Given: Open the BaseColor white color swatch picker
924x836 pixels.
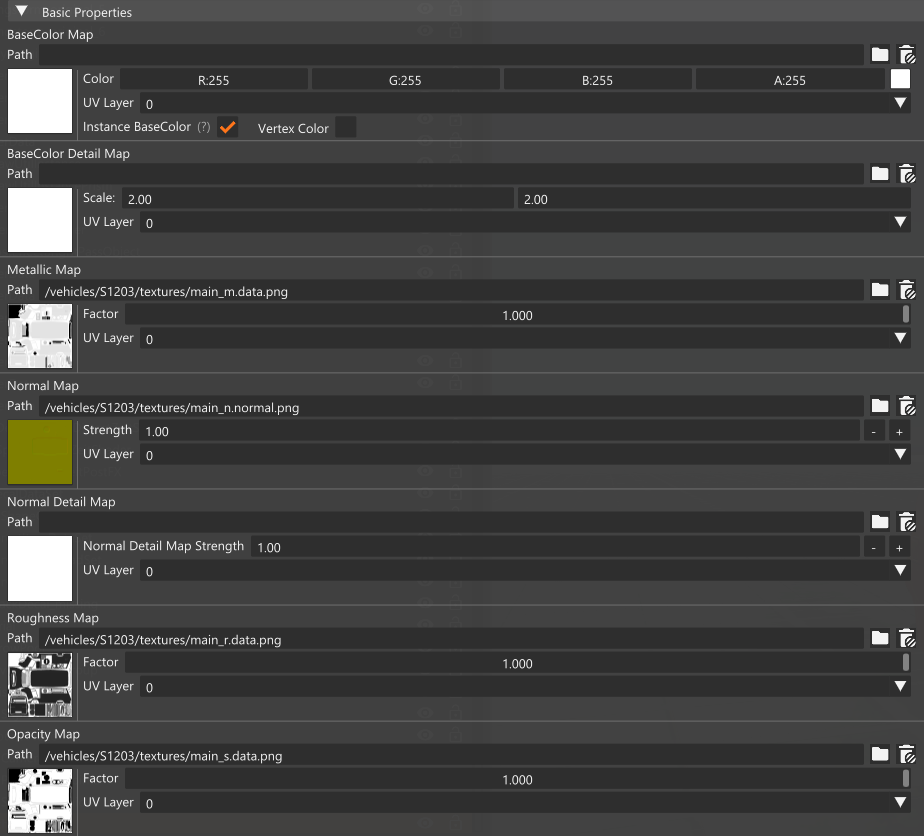Looking at the screenshot, I should pyautogui.click(x=900, y=79).
